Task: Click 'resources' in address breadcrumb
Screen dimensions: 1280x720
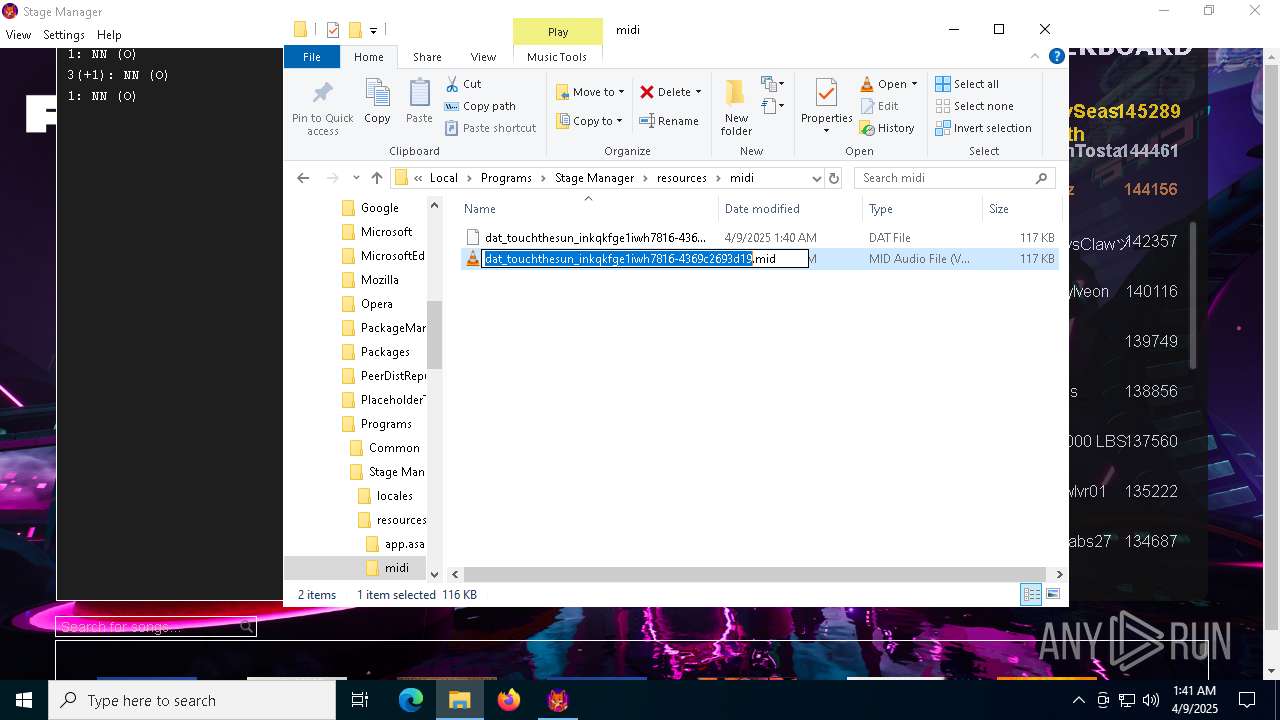Action: point(682,178)
